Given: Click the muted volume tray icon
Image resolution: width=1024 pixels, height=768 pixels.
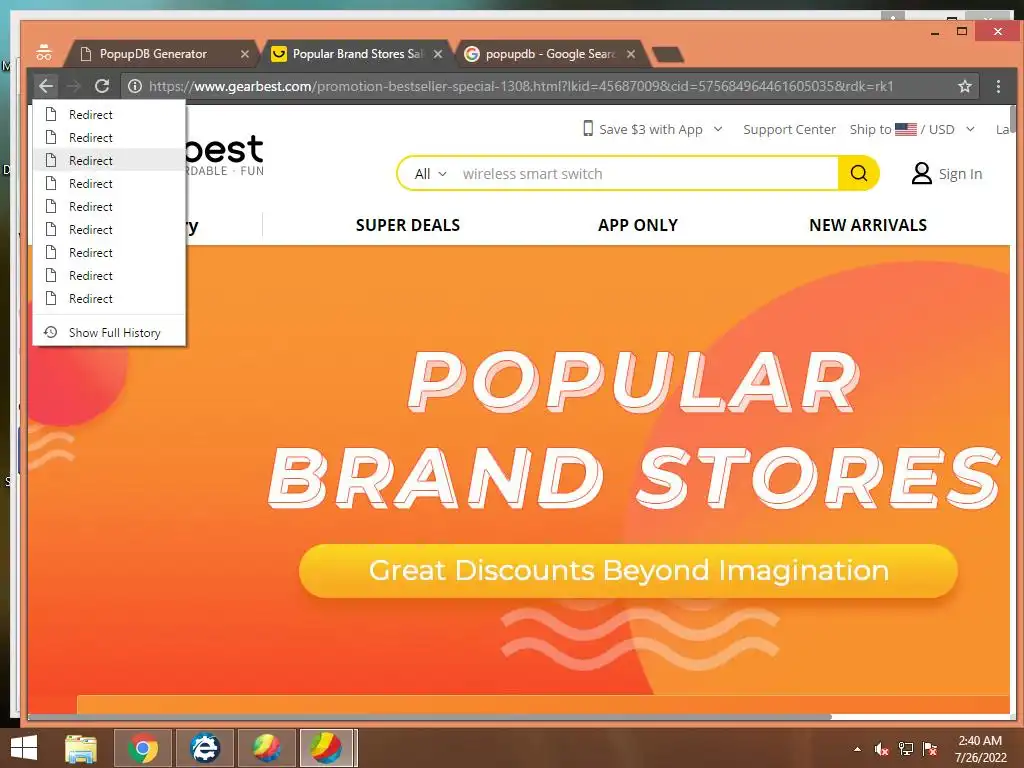Looking at the screenshot, I should coord(881,749).
